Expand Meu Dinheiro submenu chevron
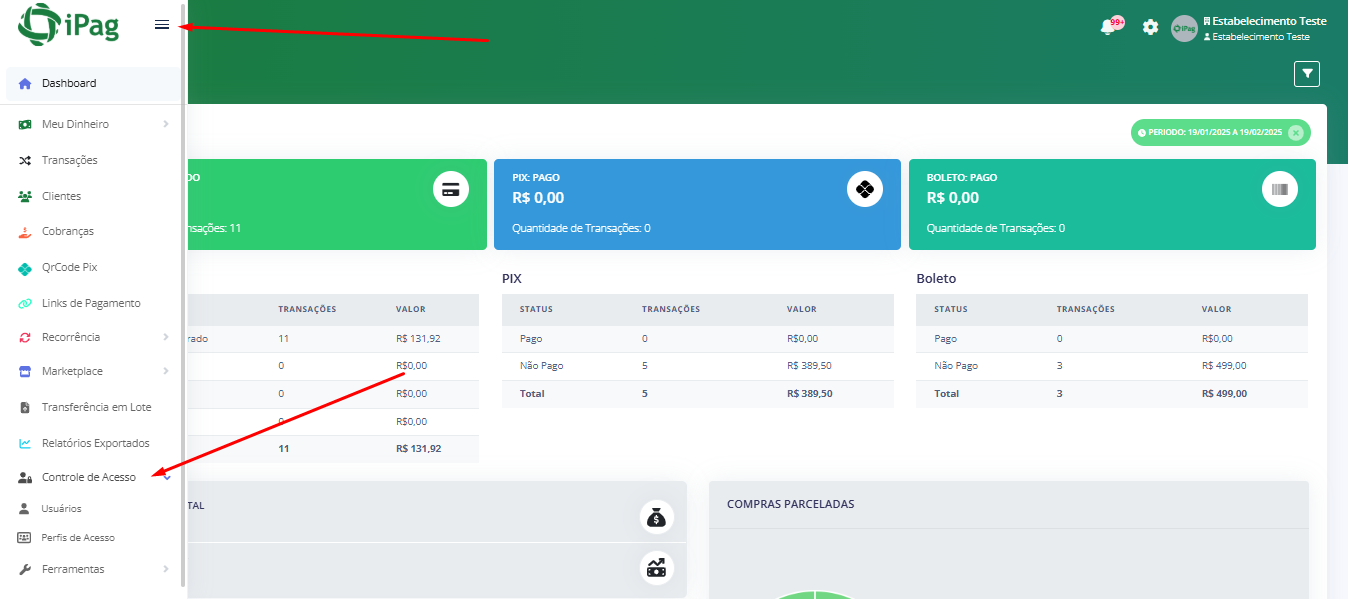This screenshot has width=1348, height=599. 166,124
